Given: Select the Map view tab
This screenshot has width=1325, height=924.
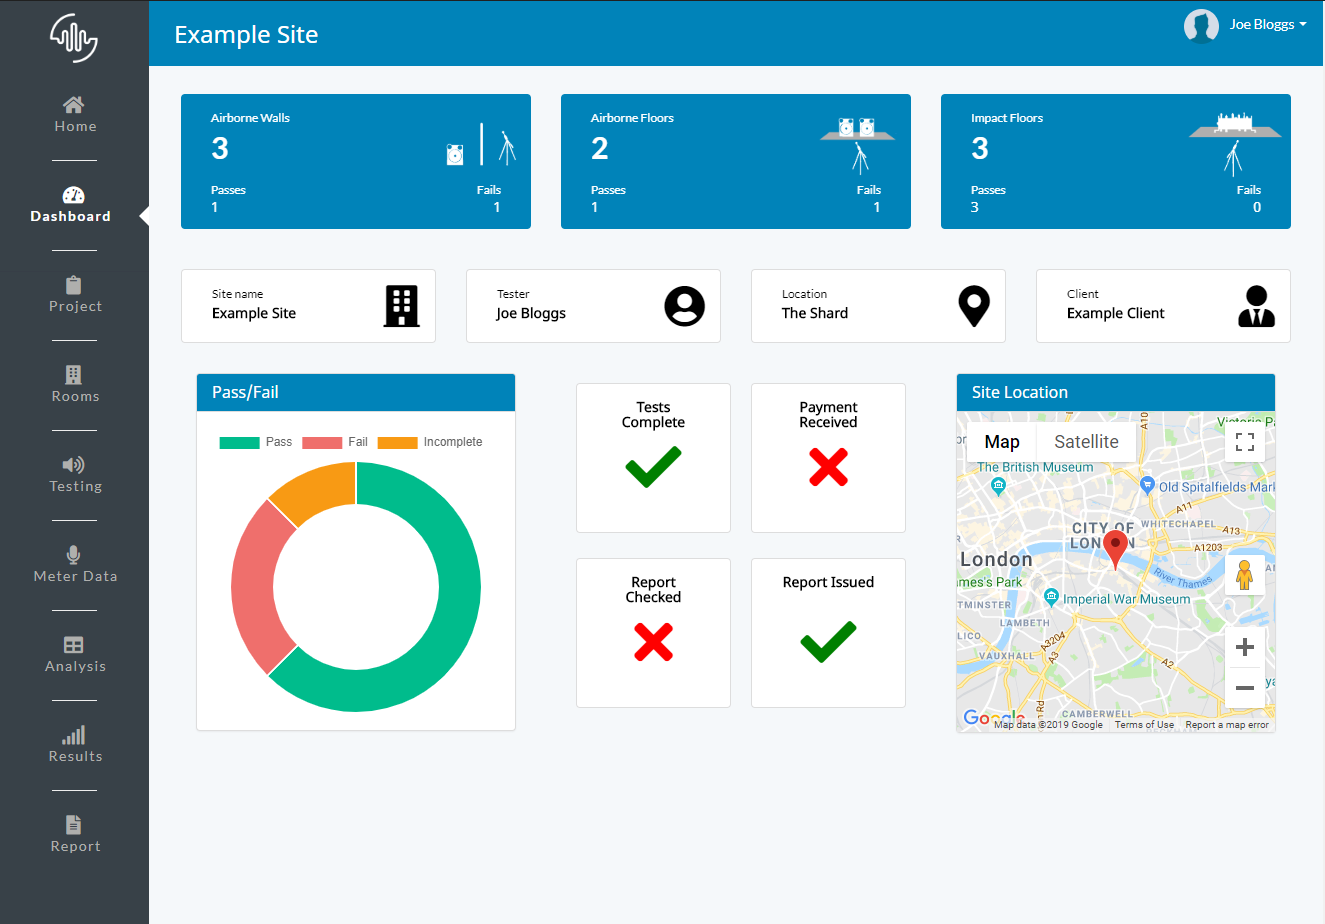Looking at the screenshot, I should [x=1002, y=442].
